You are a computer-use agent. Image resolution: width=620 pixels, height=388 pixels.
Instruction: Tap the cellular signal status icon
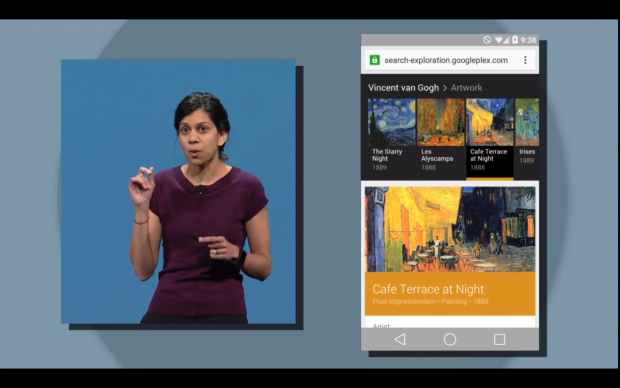tap(506, 40)
